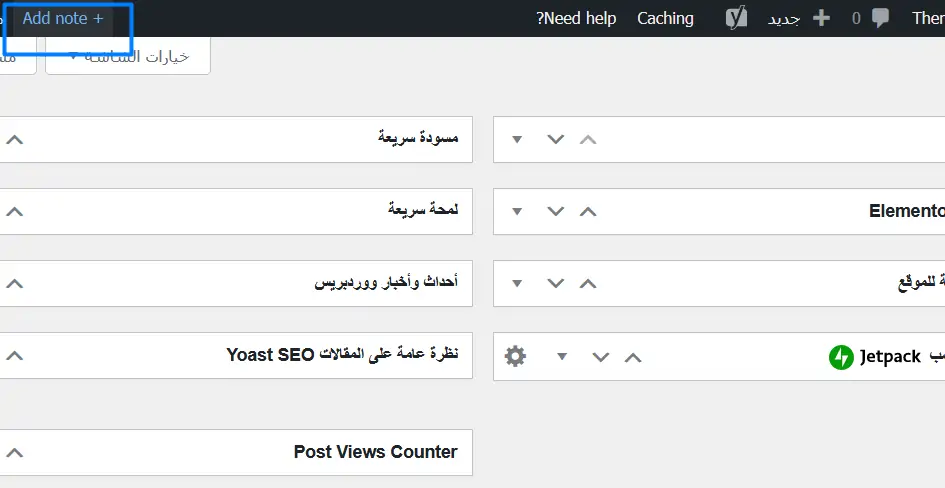Screen dimensions: 945x488
Task: Click the green Jetpack logo icon
Action: tap(841, 357)
